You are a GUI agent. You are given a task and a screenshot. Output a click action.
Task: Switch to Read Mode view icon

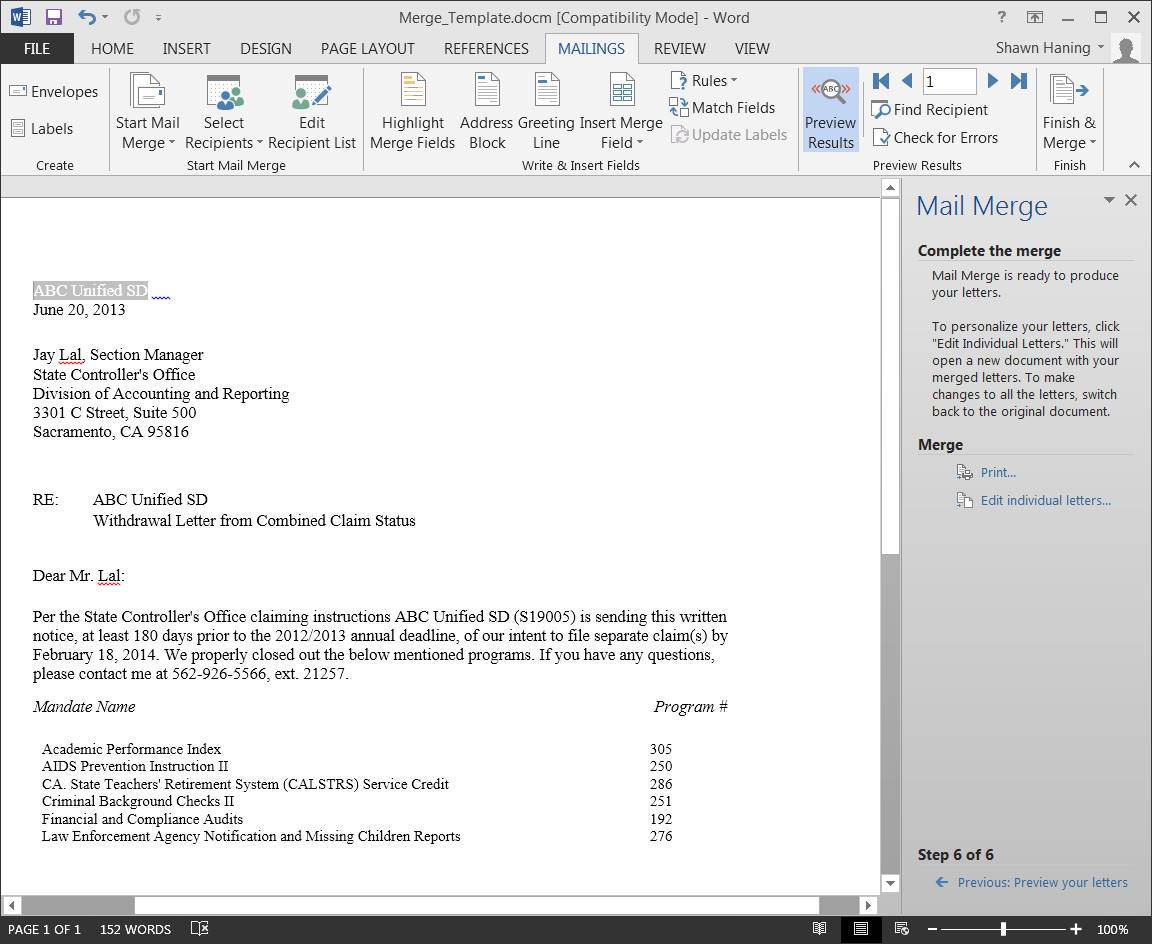[x=820, y=929]
